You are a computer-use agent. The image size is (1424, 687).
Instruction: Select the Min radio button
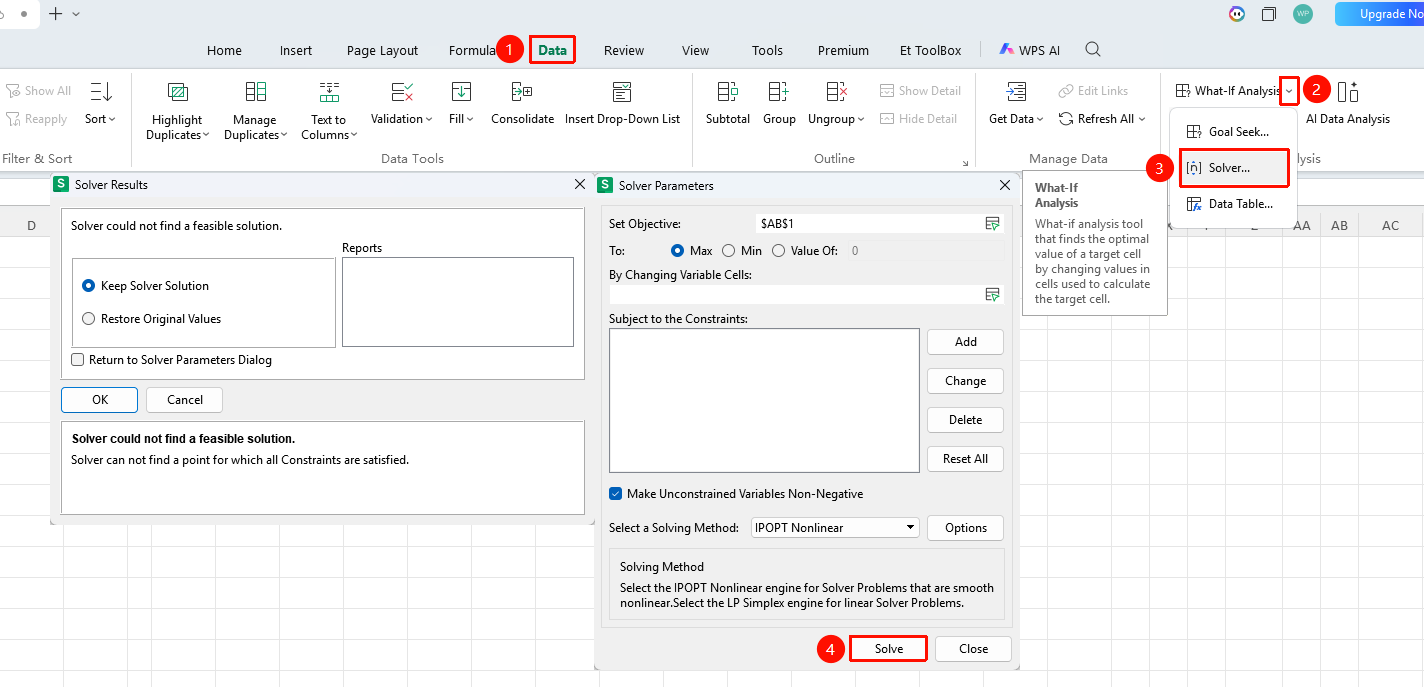tap(728, 251)
